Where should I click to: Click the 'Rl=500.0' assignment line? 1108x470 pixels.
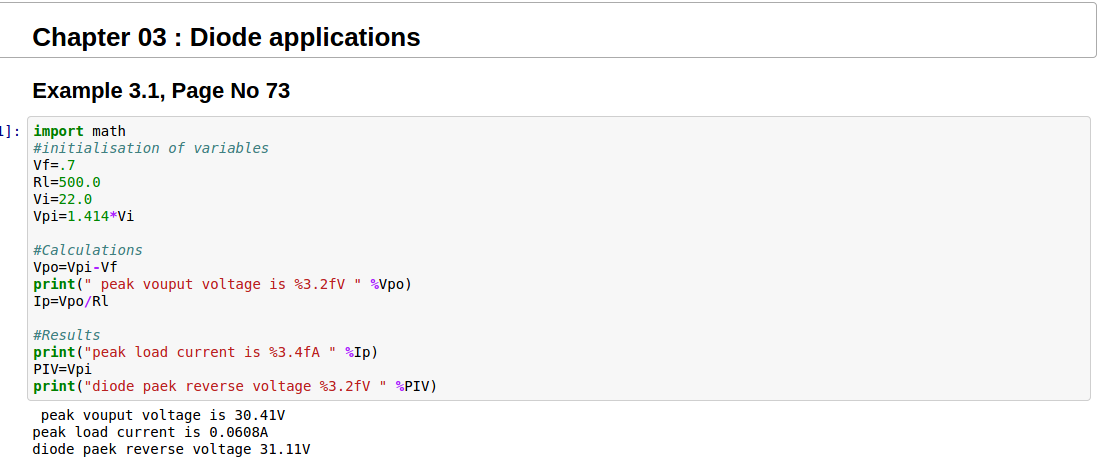click(x=66, y=182)
